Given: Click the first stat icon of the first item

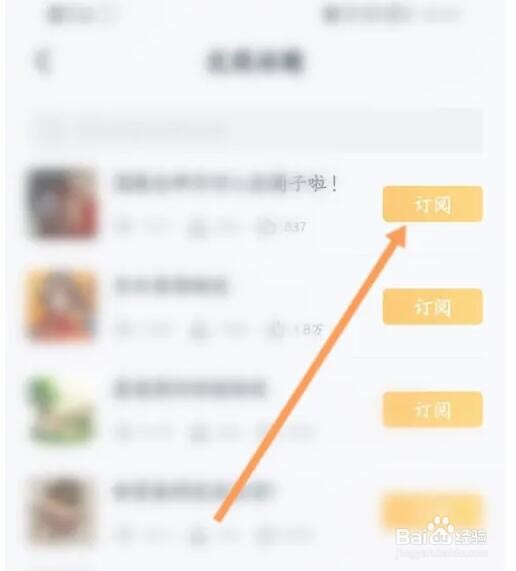Looking at the screenshot, I should pos(123,227).
